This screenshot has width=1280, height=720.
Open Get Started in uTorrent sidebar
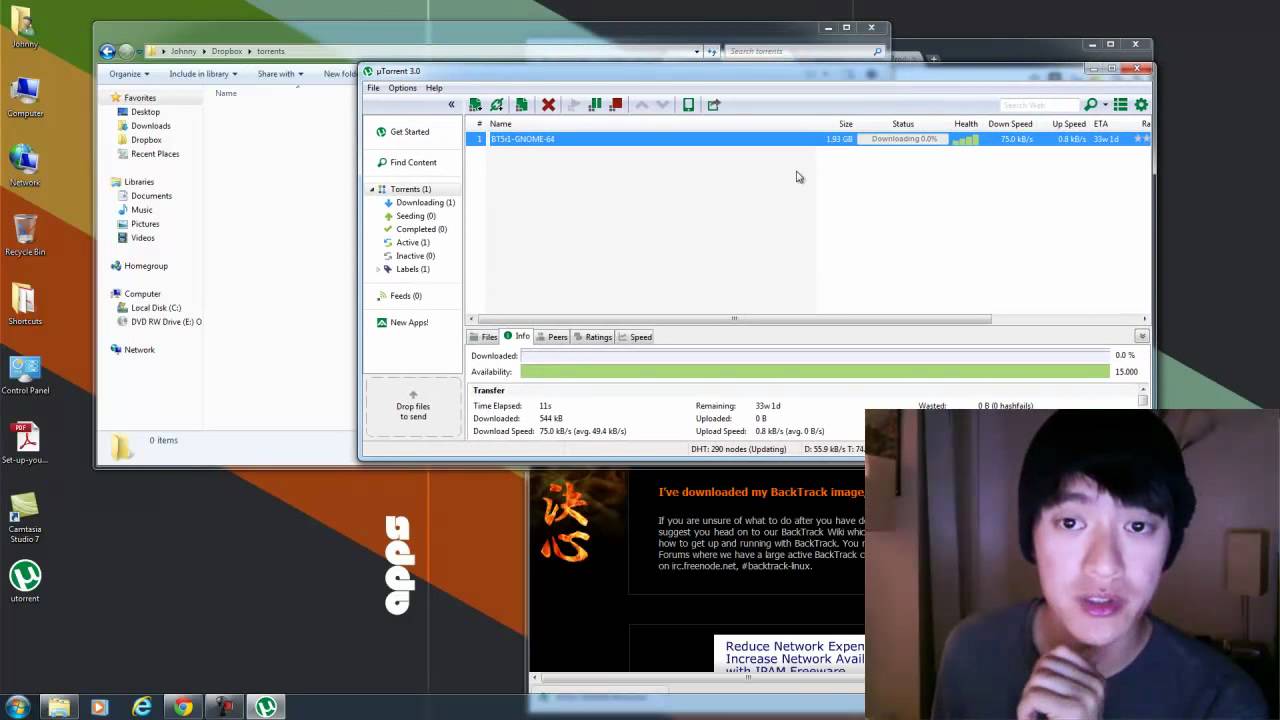click(403, 132)
